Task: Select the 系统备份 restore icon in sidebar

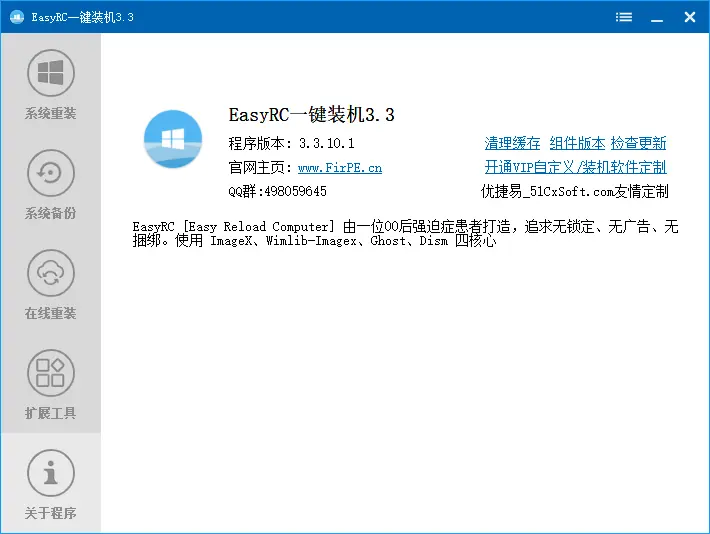Action: point(50,173)
